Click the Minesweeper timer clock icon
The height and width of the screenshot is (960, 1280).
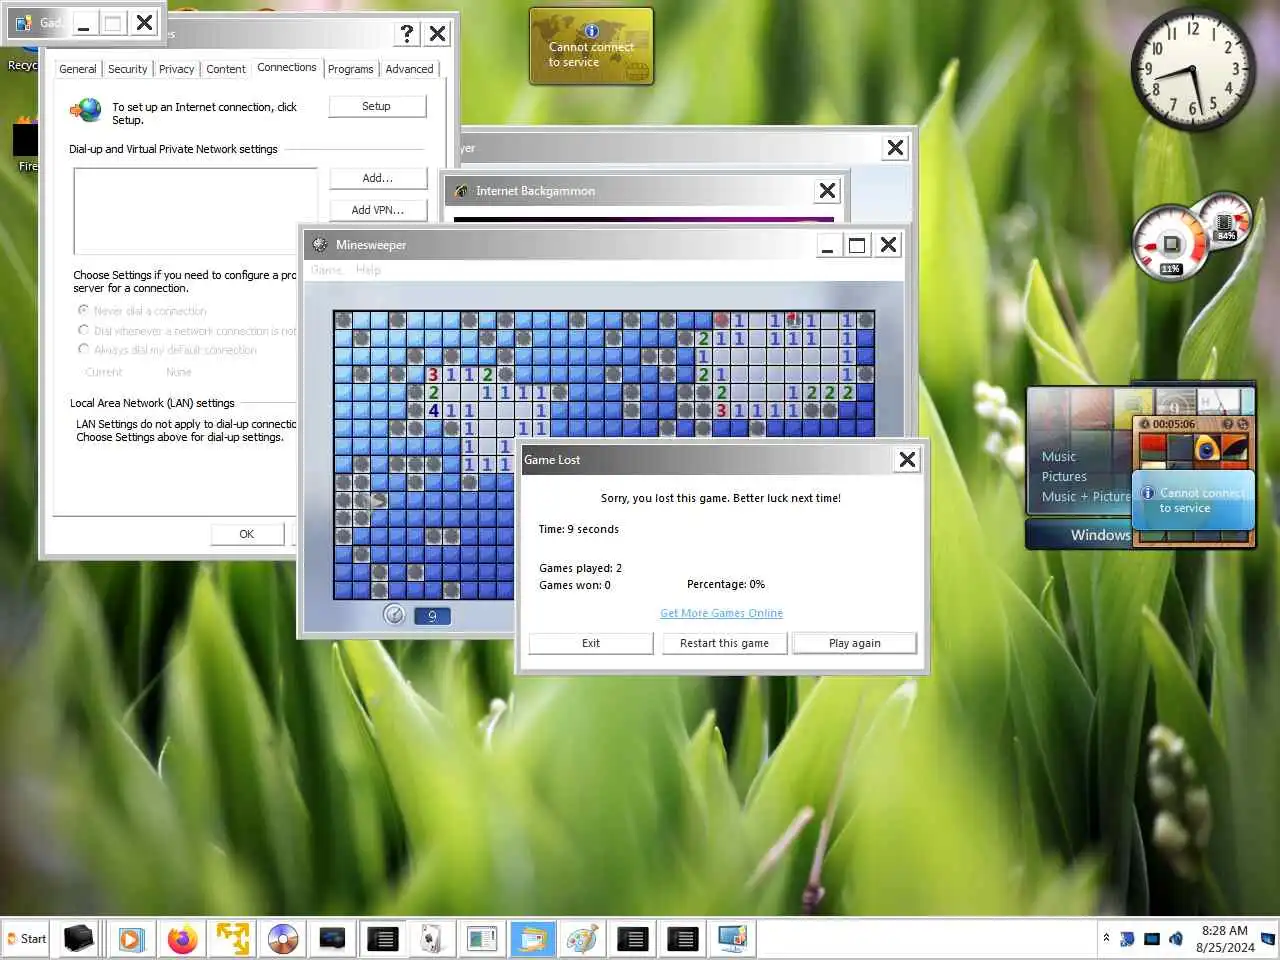pos(394,614)
